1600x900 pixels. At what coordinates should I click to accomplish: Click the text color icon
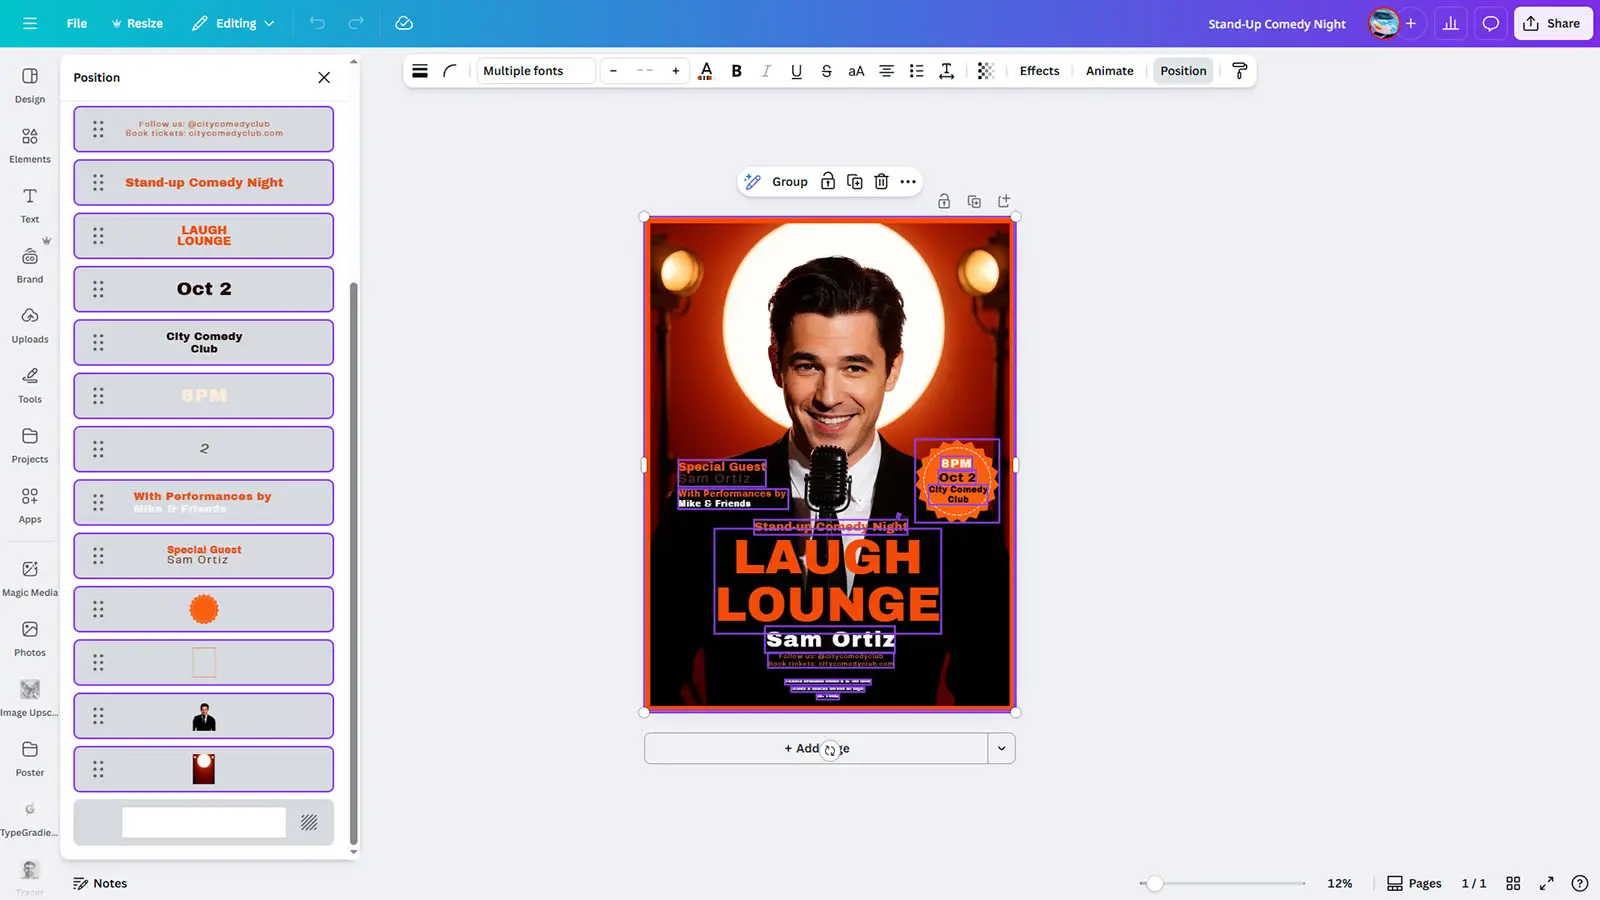(706, 71)
